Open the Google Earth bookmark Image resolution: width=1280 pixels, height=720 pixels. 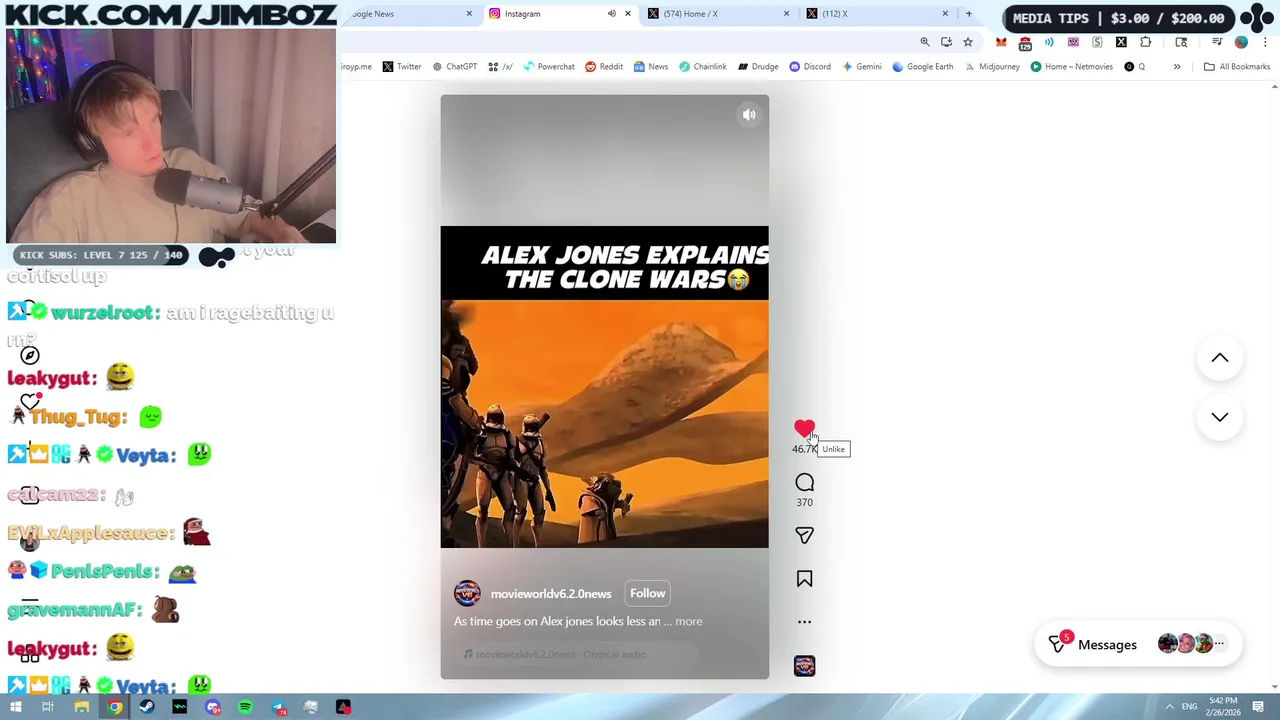pyautogui.click(x=923, y=67)
